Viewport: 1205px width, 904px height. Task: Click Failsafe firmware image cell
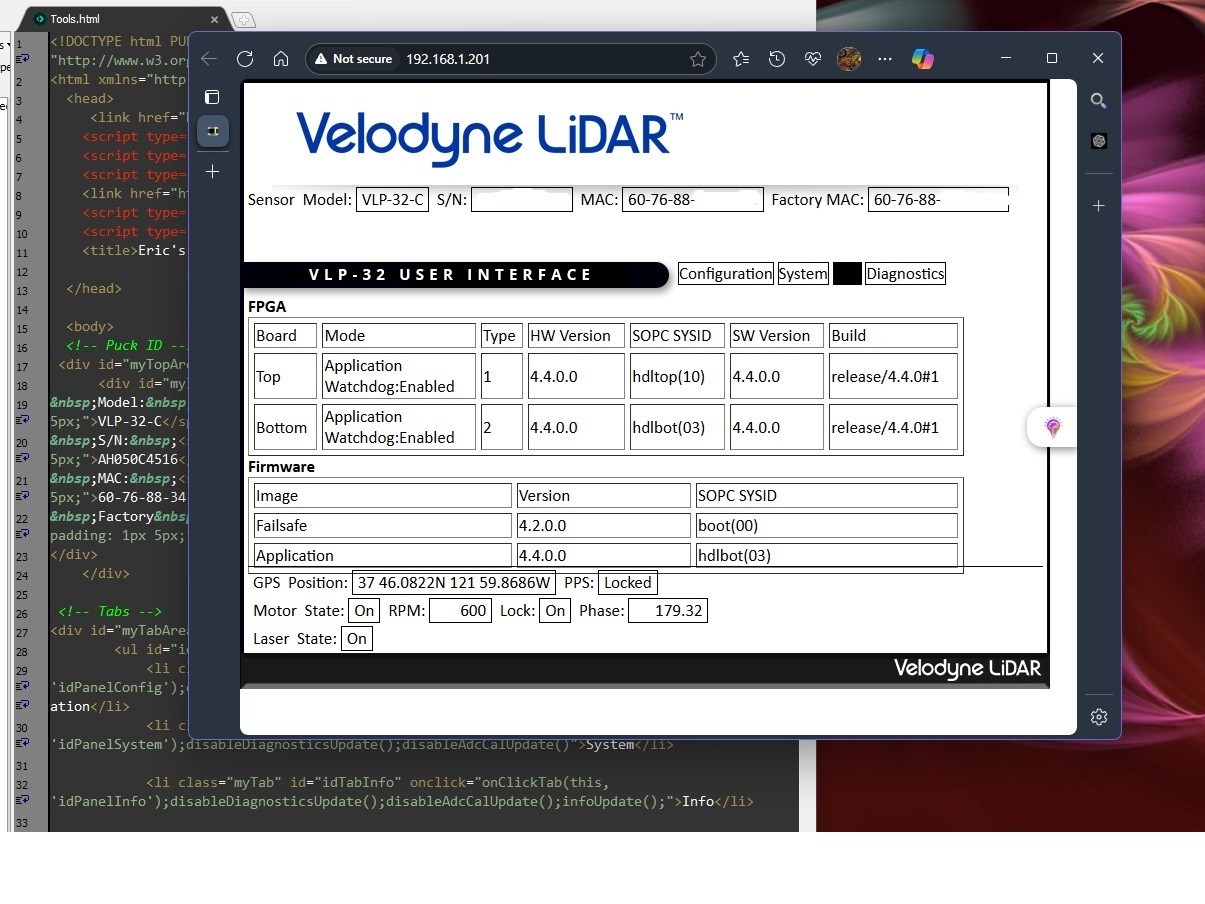pos(382,525)
